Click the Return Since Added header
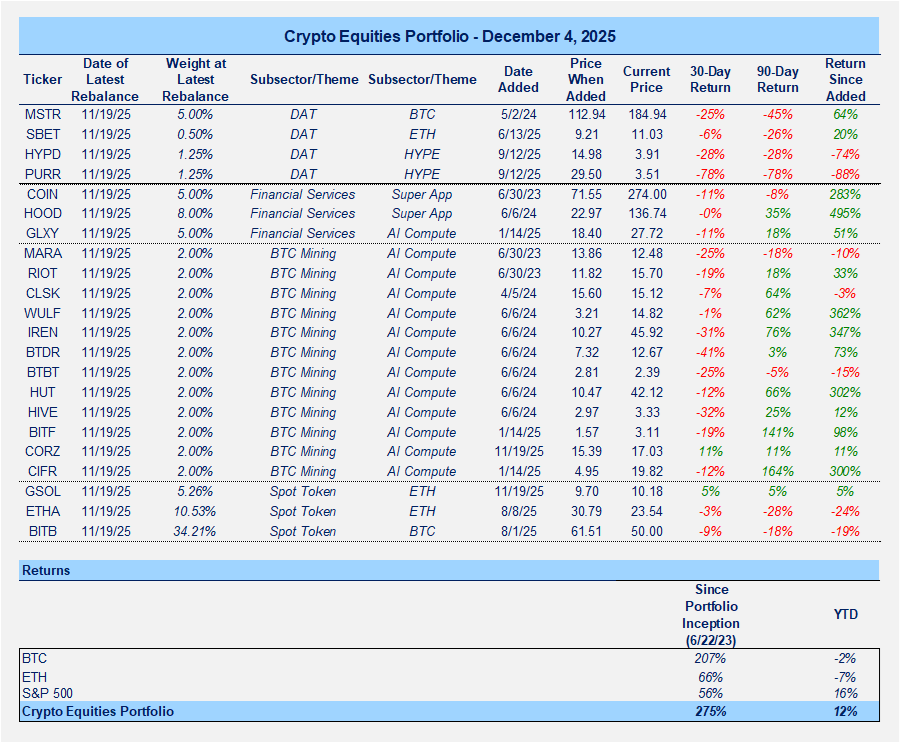This screenshot has height=743, width=900. 845,79
